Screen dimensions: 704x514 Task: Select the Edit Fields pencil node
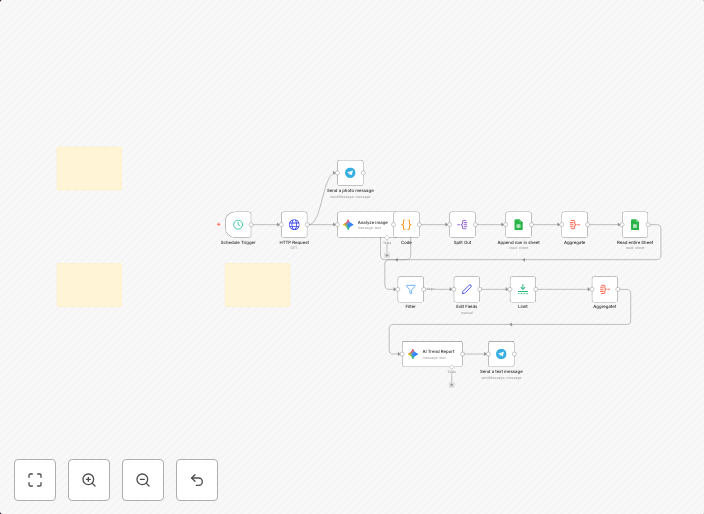[467, 290]
